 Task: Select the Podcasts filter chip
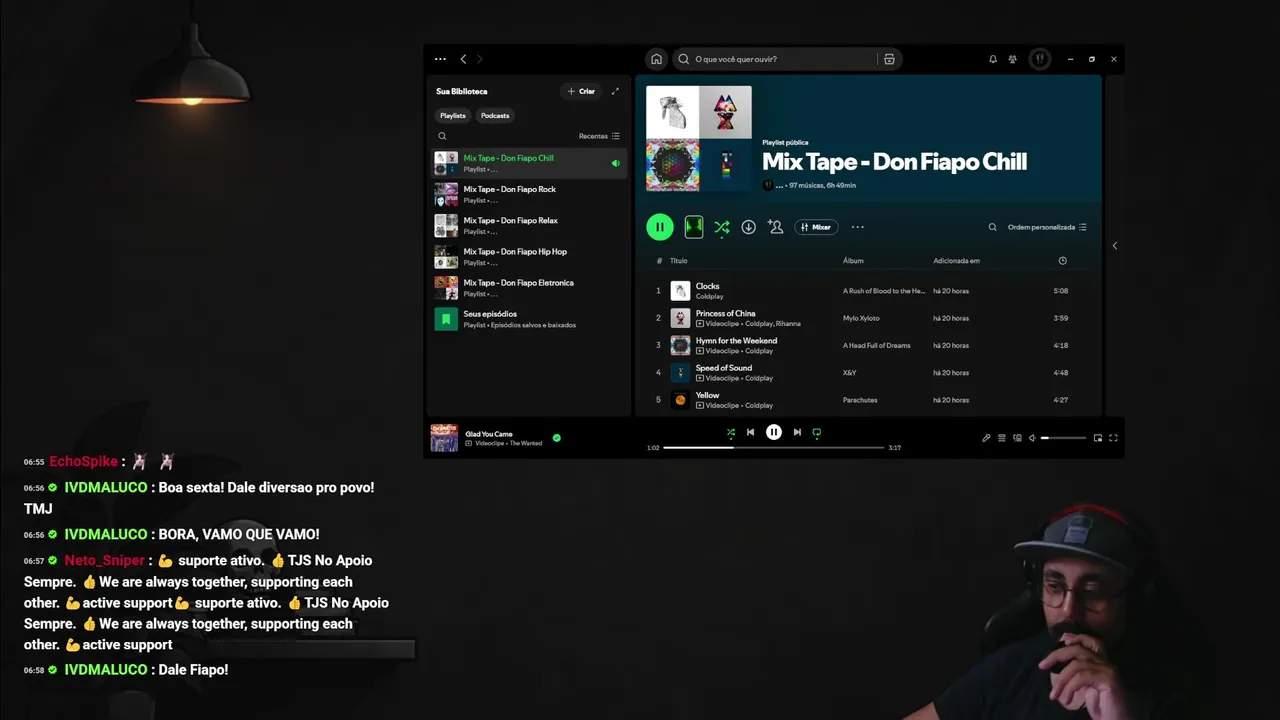[495, 115]
